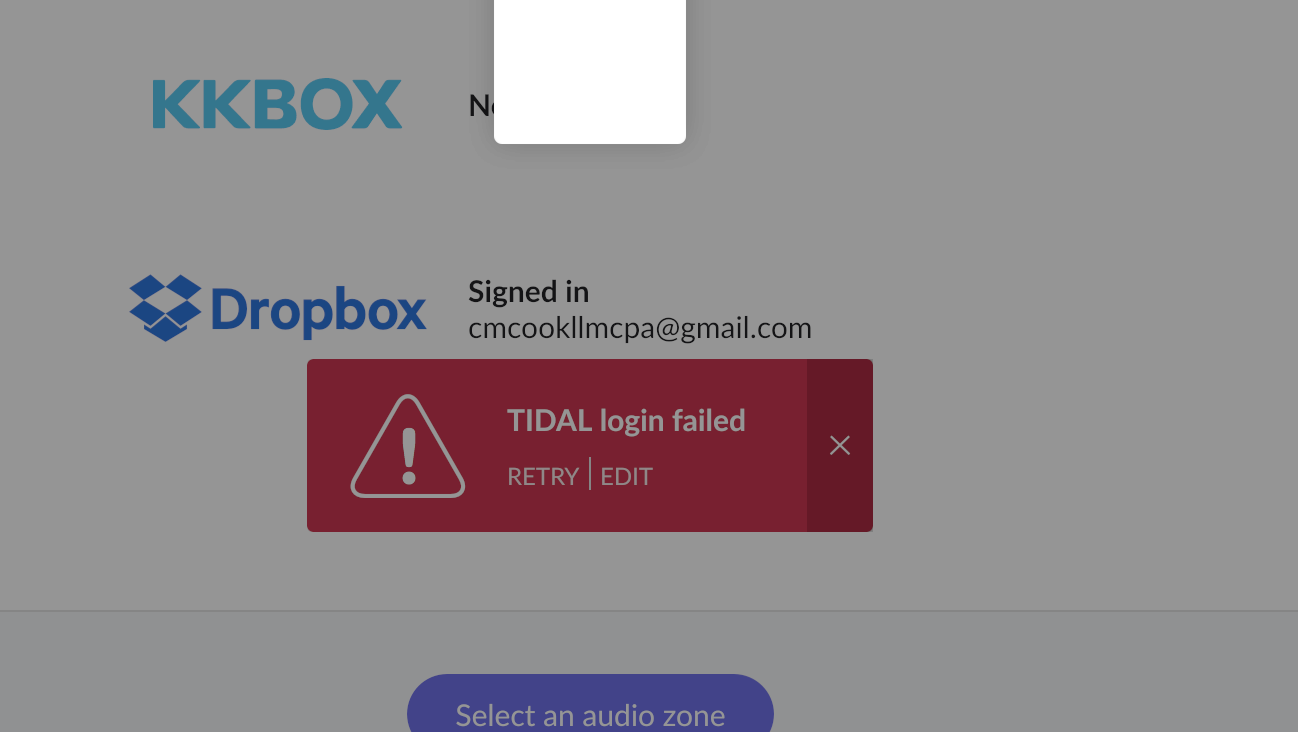Click the TIDAL login failed heading
The image size is (1298, 732).
click(x=626, y=420)
